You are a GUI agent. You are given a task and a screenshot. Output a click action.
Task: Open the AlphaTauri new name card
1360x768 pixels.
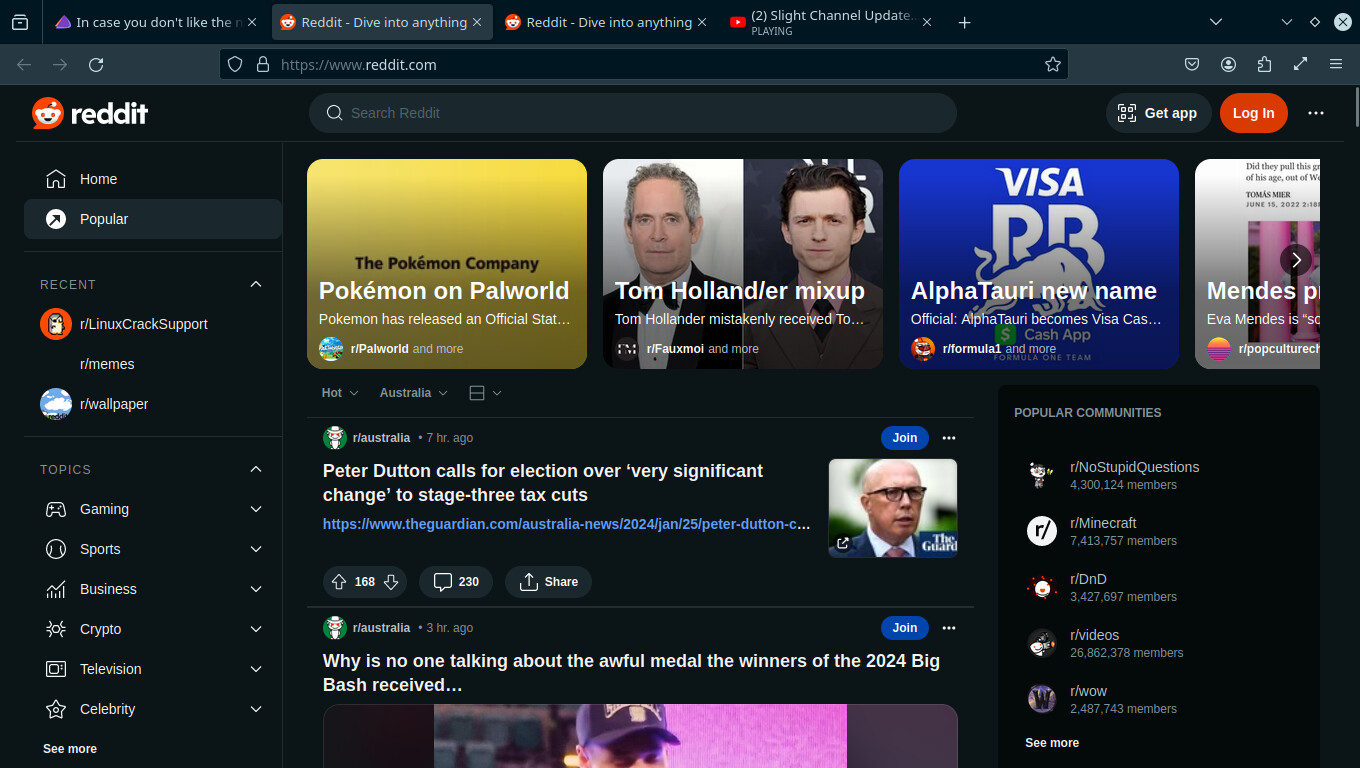pyautogui.click(x=1039, y=264)
